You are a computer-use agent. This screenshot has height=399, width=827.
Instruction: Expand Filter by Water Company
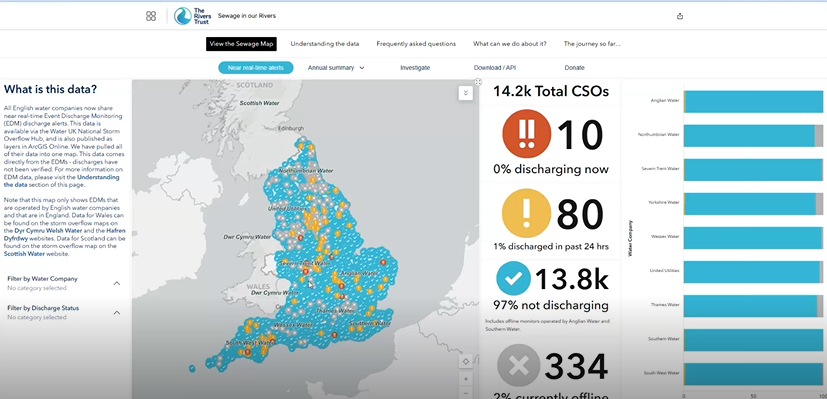pyautogui.click(x=117, y=283)
